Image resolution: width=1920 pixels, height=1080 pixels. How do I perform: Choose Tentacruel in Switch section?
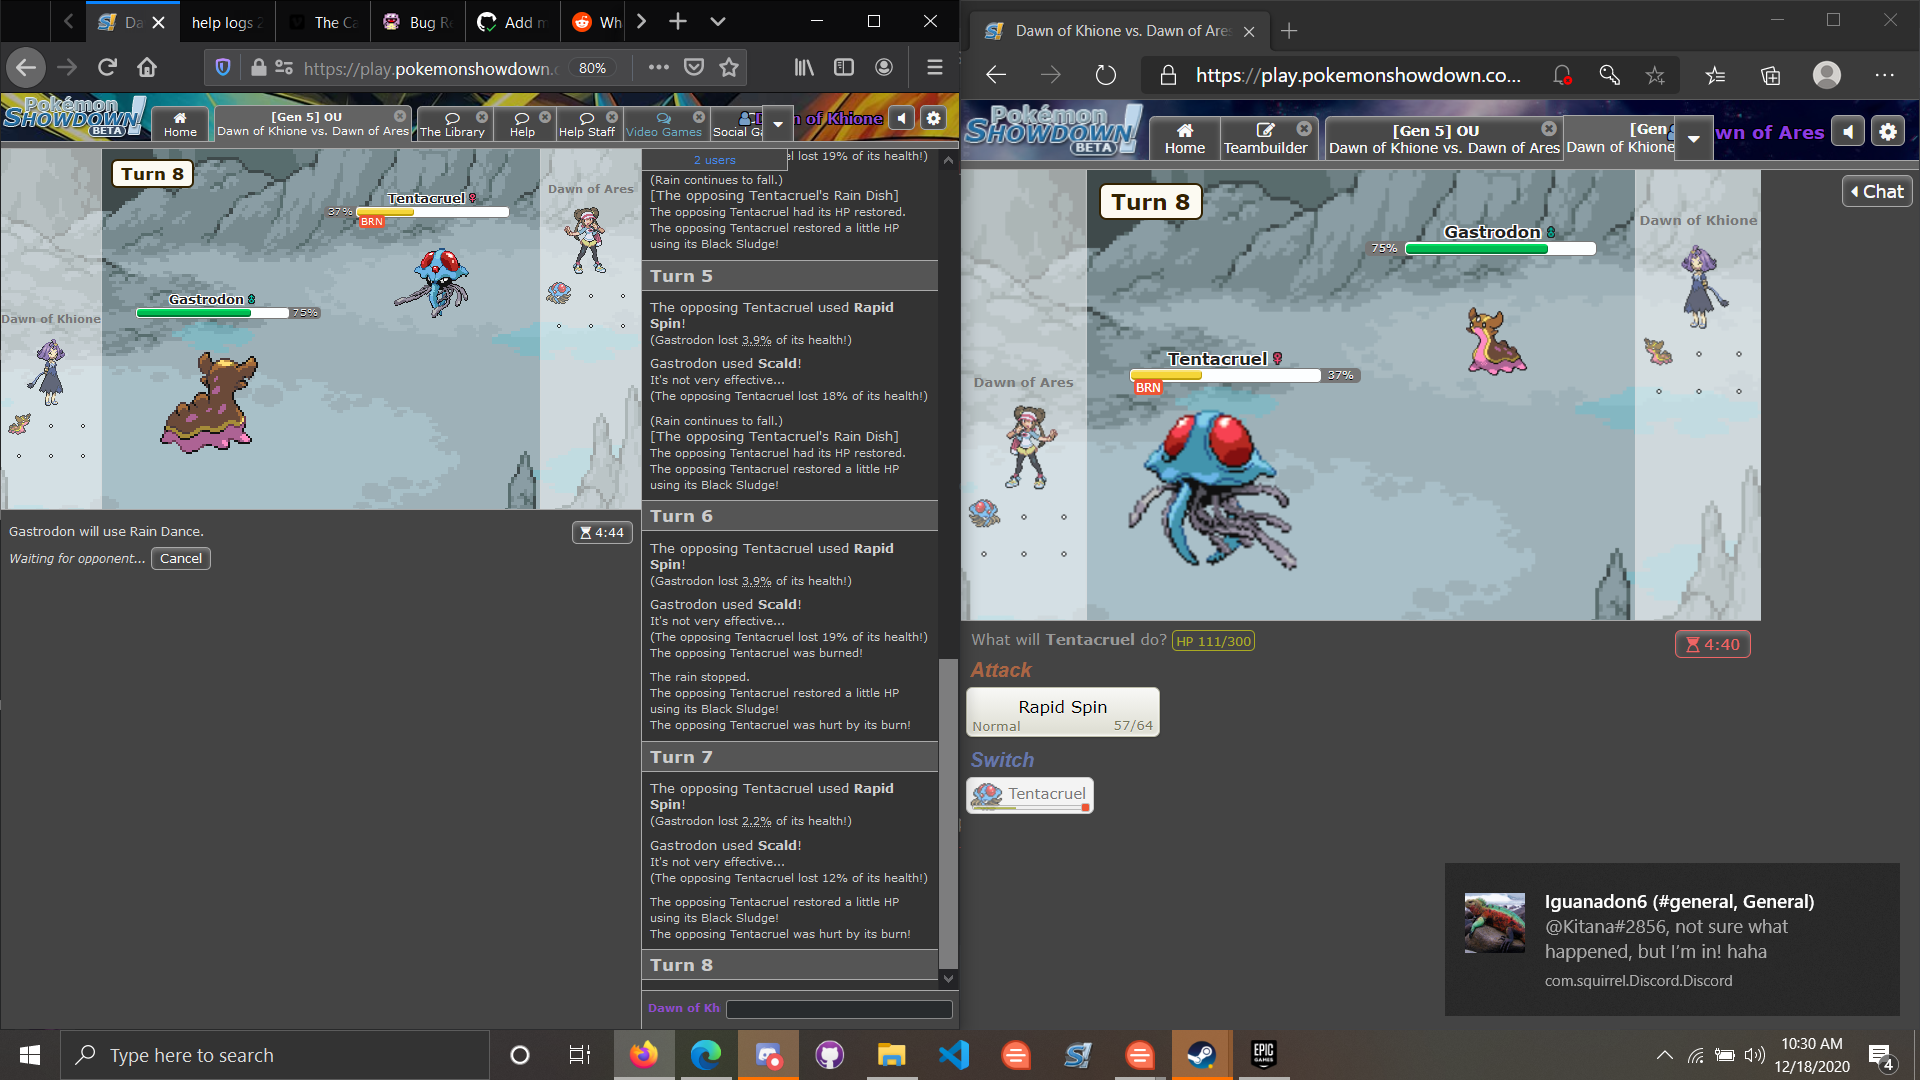1030,795
